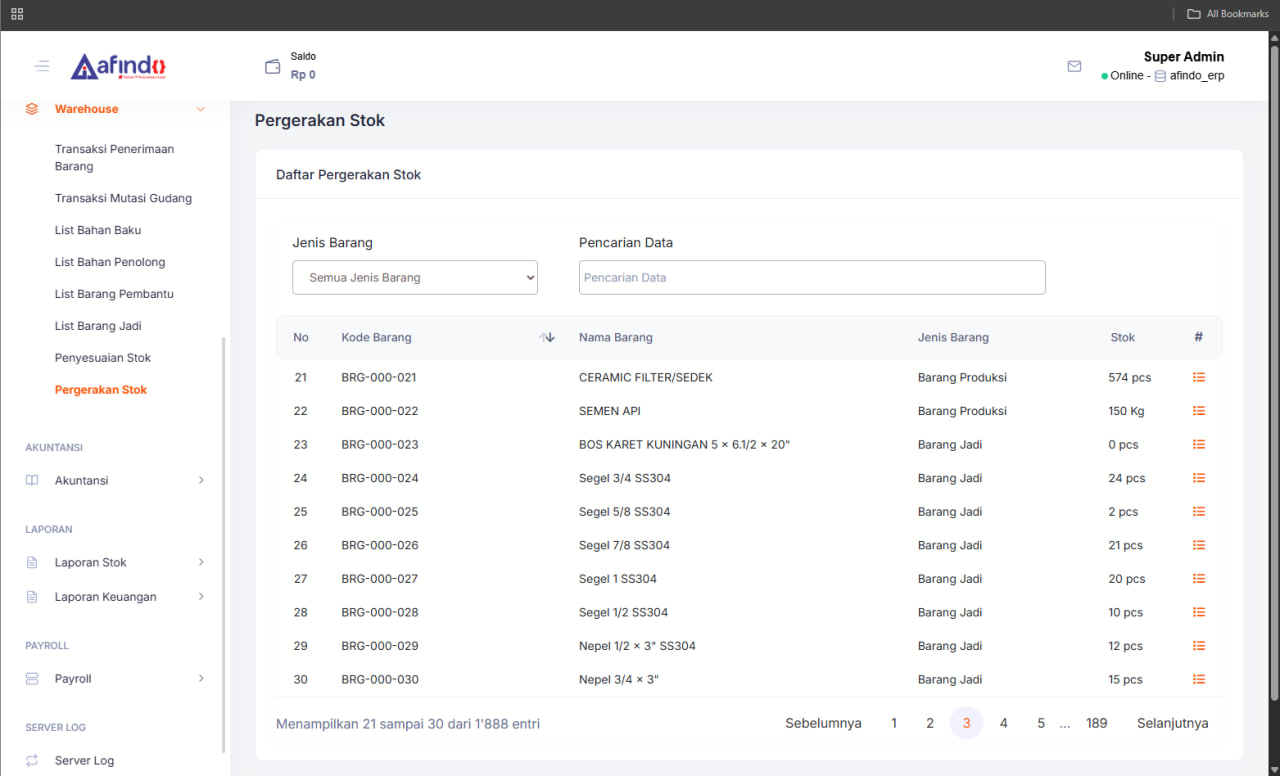
Task: Open details icon for CERAMIC FILTER/SEDEK row
Action: [x=1199, y=377]
